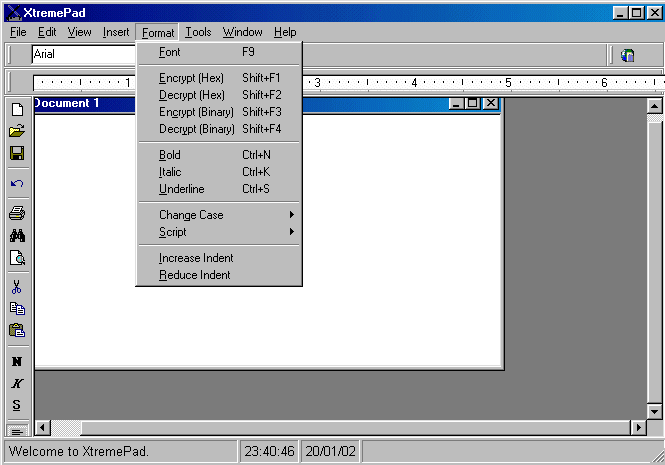Screen dimensions: 665x465
Task: Click the XtremePad title bar app icon
Action: [14, 13]
